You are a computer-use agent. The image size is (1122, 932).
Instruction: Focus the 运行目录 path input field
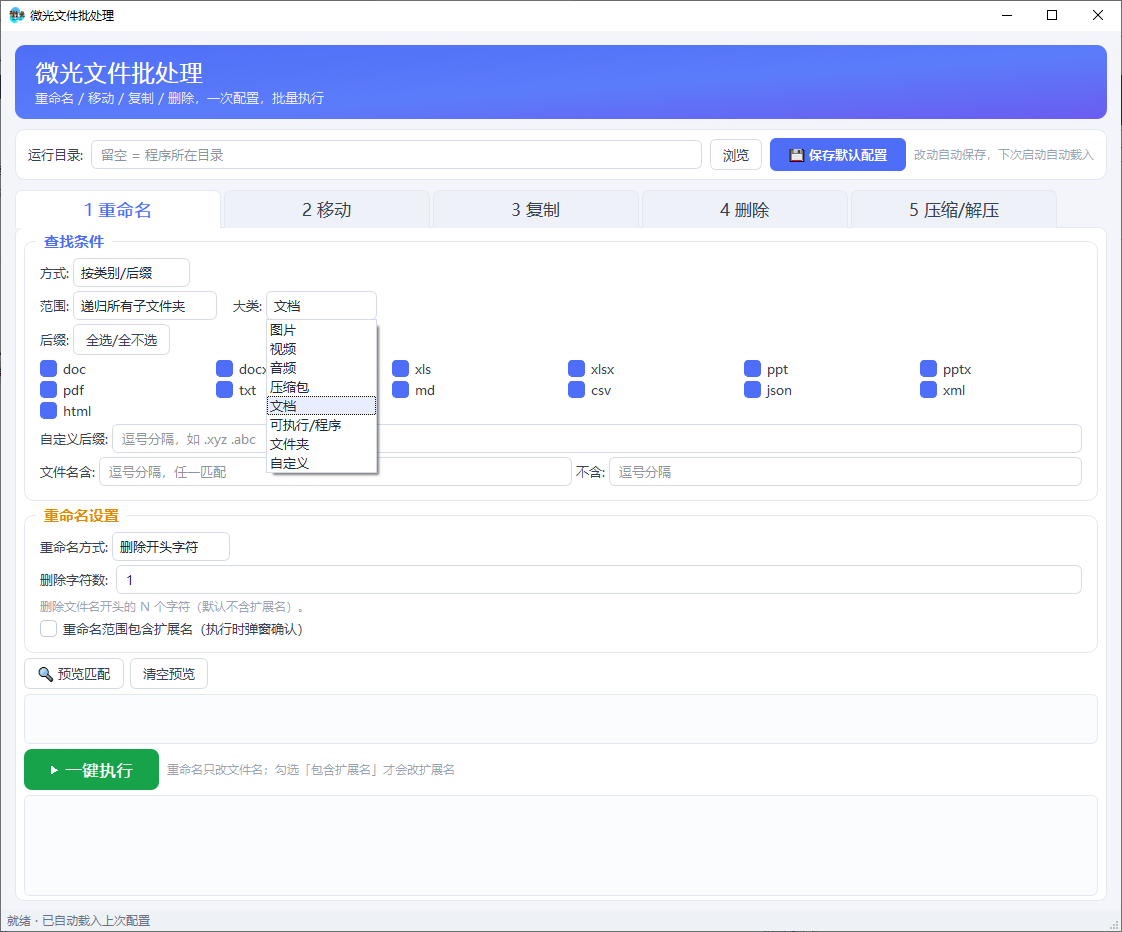click(x=396, y=155)
